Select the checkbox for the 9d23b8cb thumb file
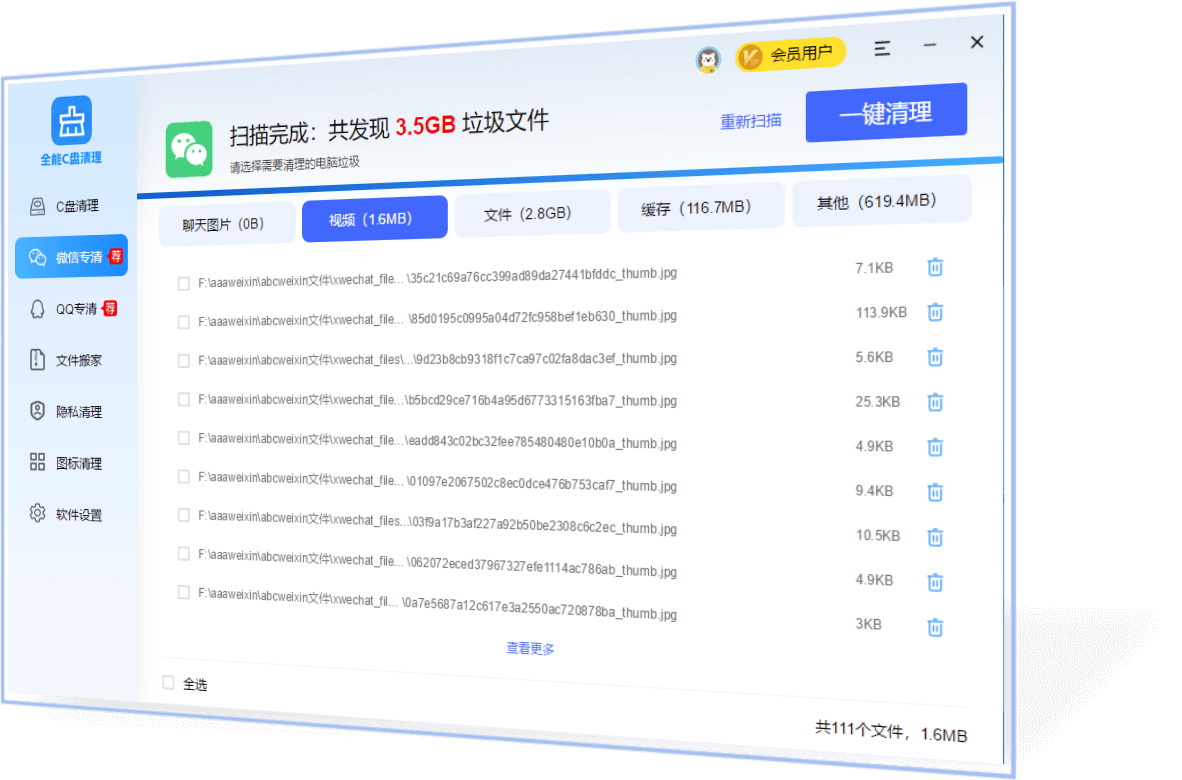 (x=184, y=361)
